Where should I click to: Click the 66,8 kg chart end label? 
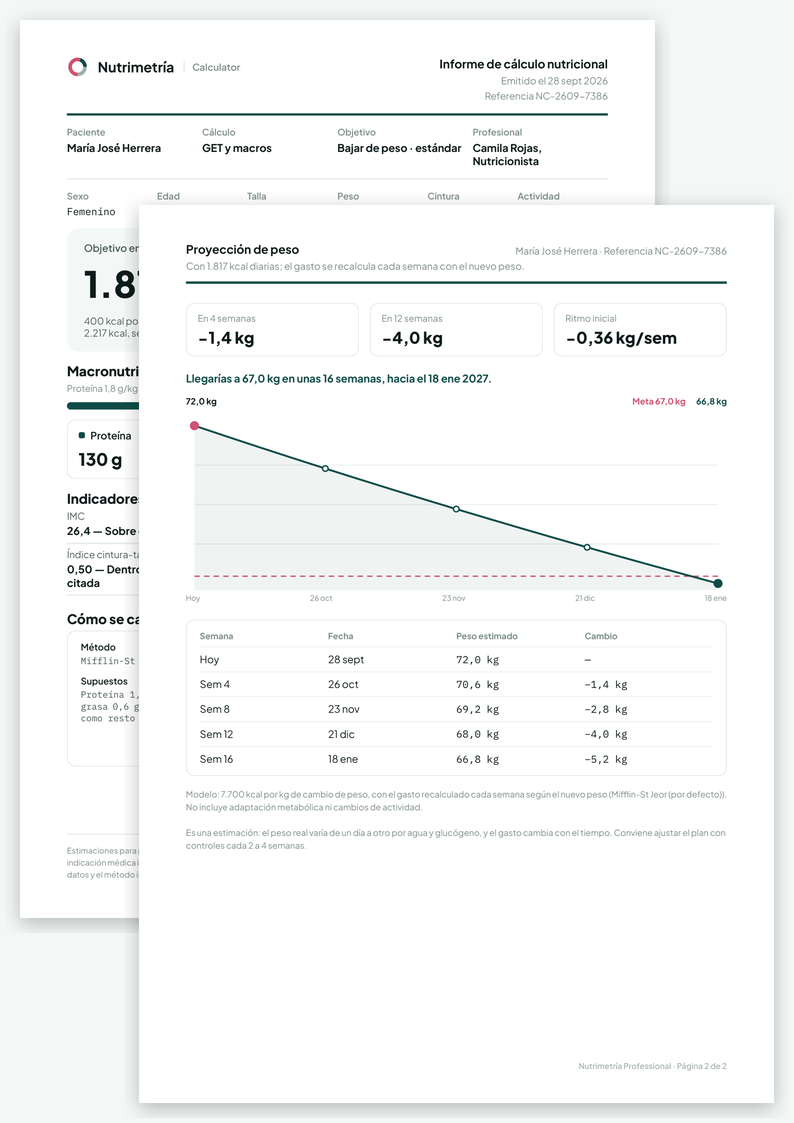pos(711,402)
